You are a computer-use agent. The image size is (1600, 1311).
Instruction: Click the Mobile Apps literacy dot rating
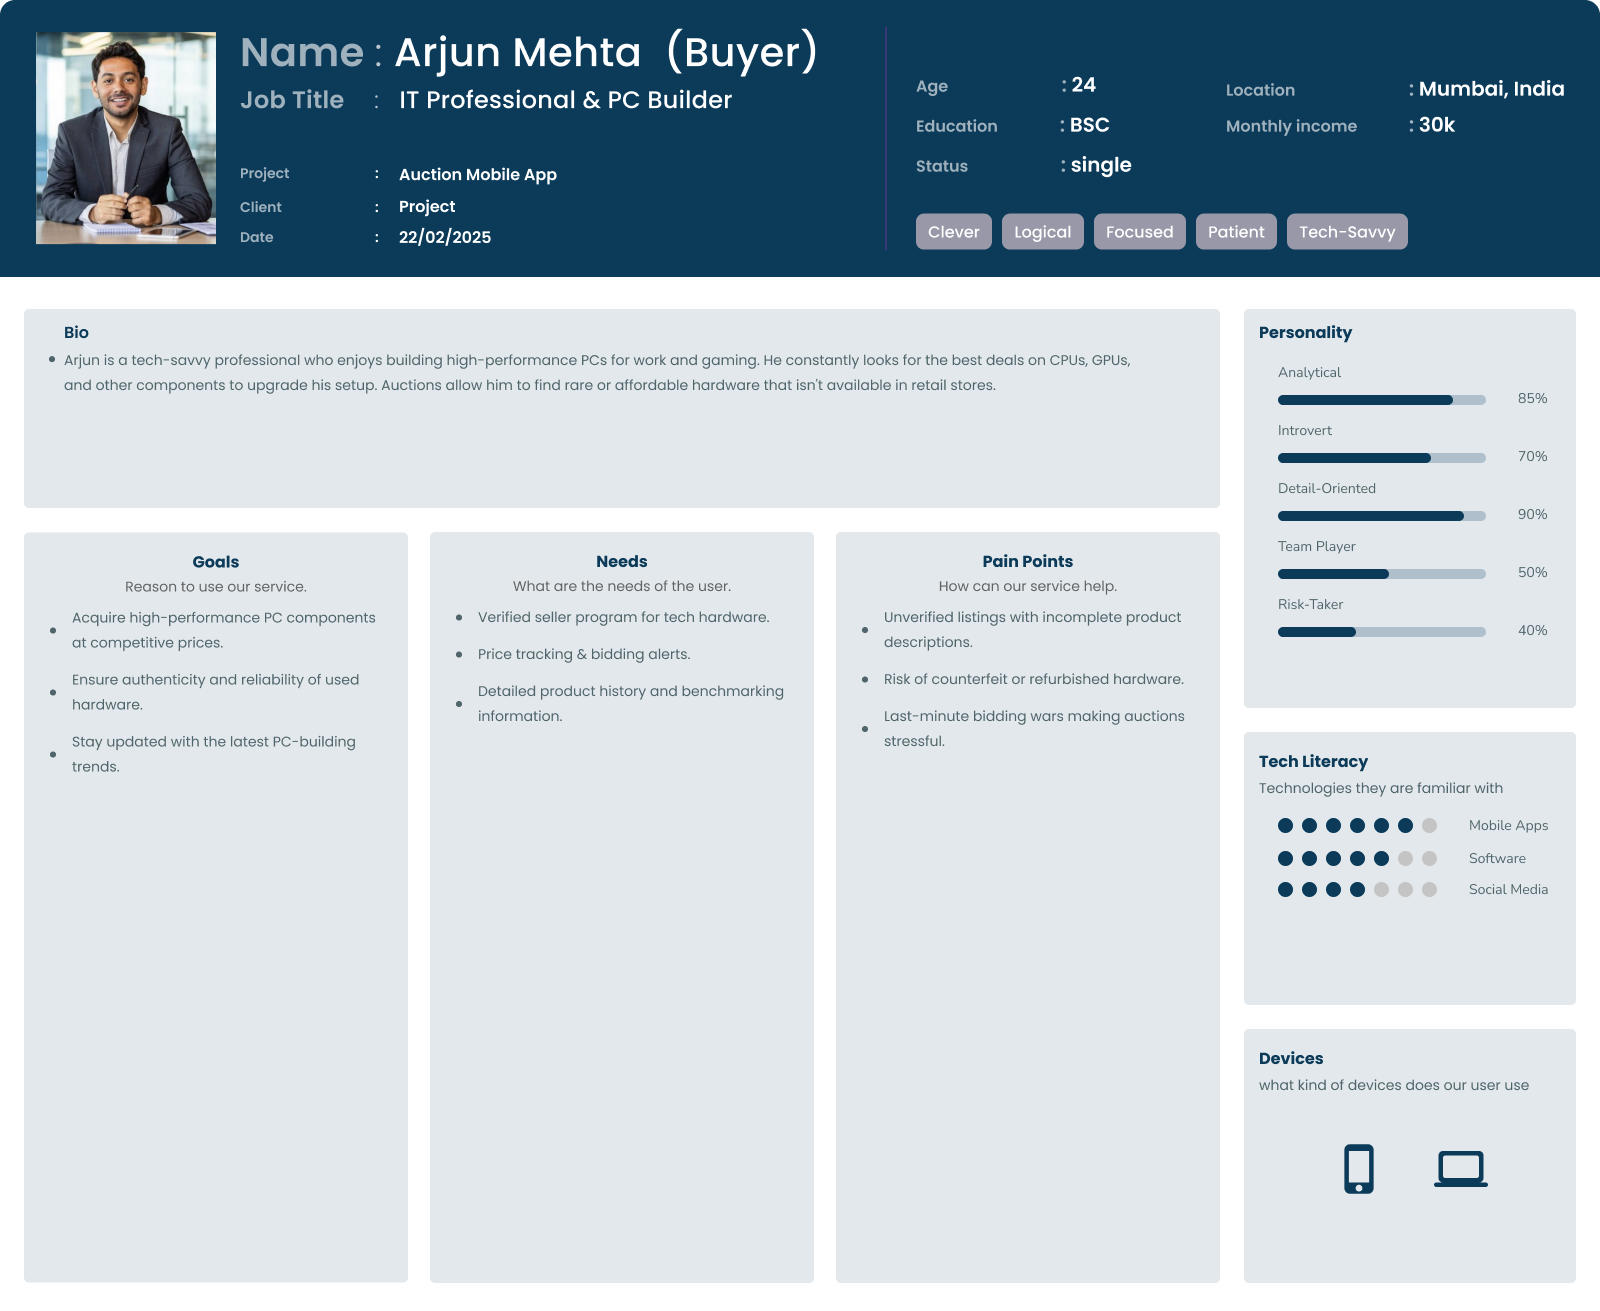[1357, 825]
